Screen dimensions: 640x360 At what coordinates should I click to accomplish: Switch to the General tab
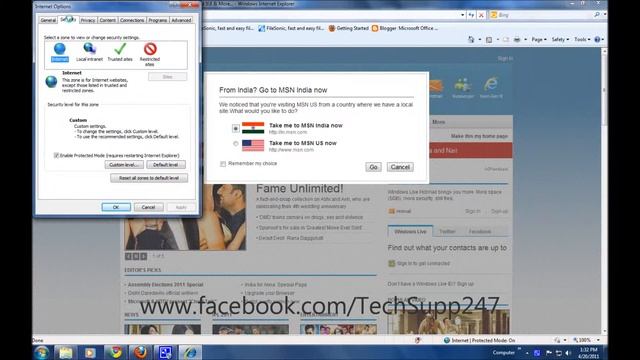coord(48,20)
